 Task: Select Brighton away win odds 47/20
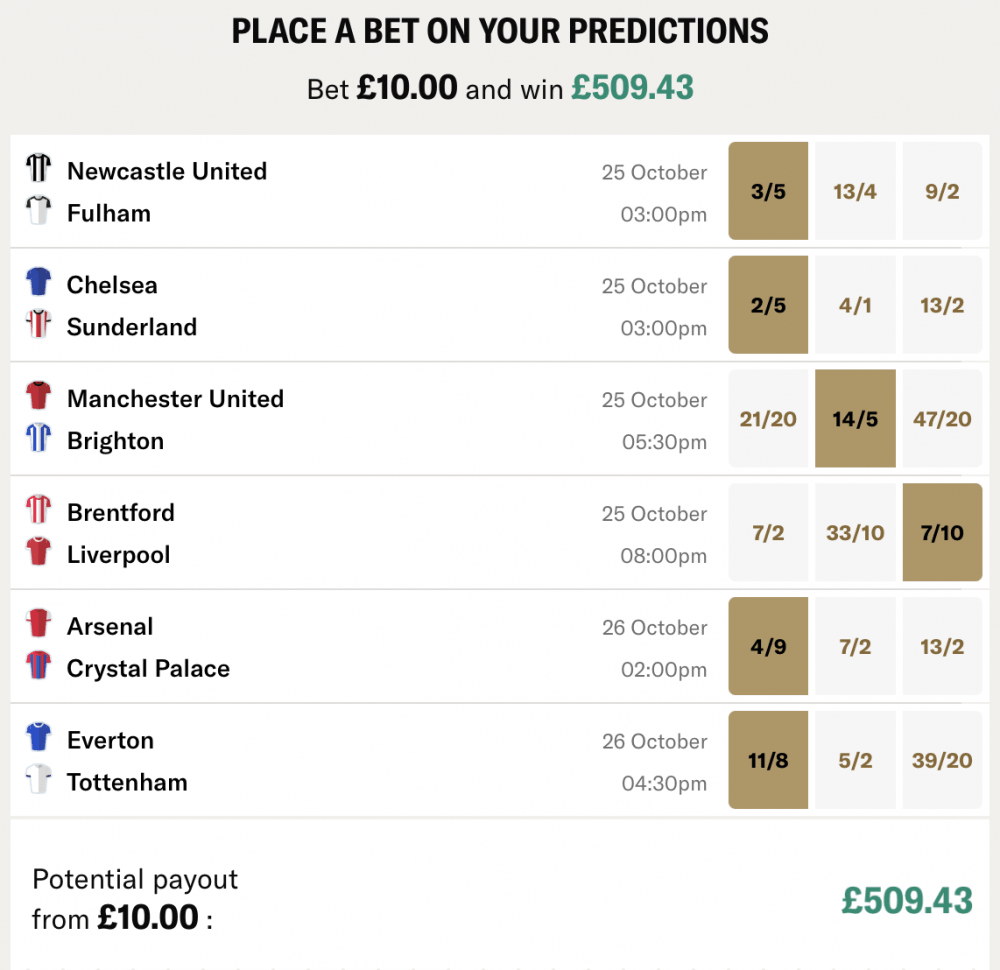point(942,419)
